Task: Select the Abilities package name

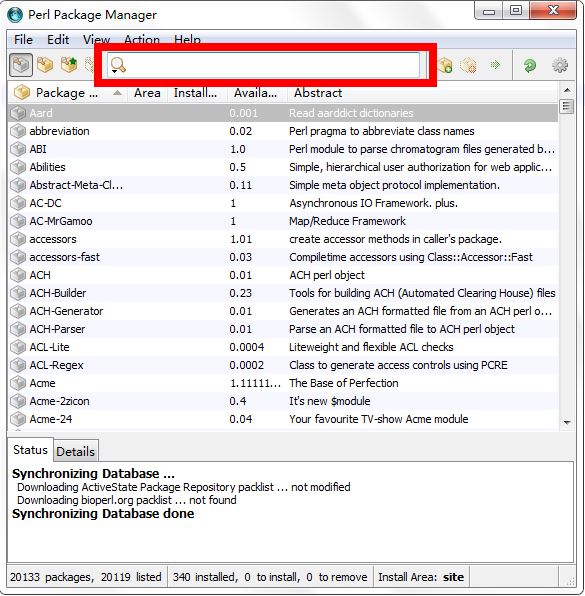Action: point(48,167)
